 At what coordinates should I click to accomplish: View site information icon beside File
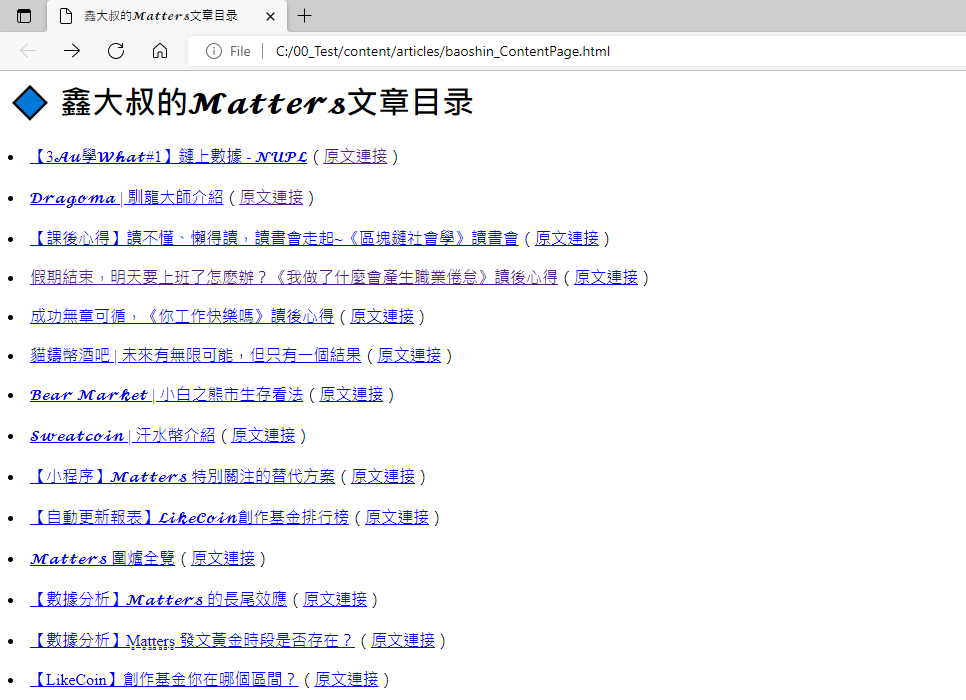coord(214,51)
